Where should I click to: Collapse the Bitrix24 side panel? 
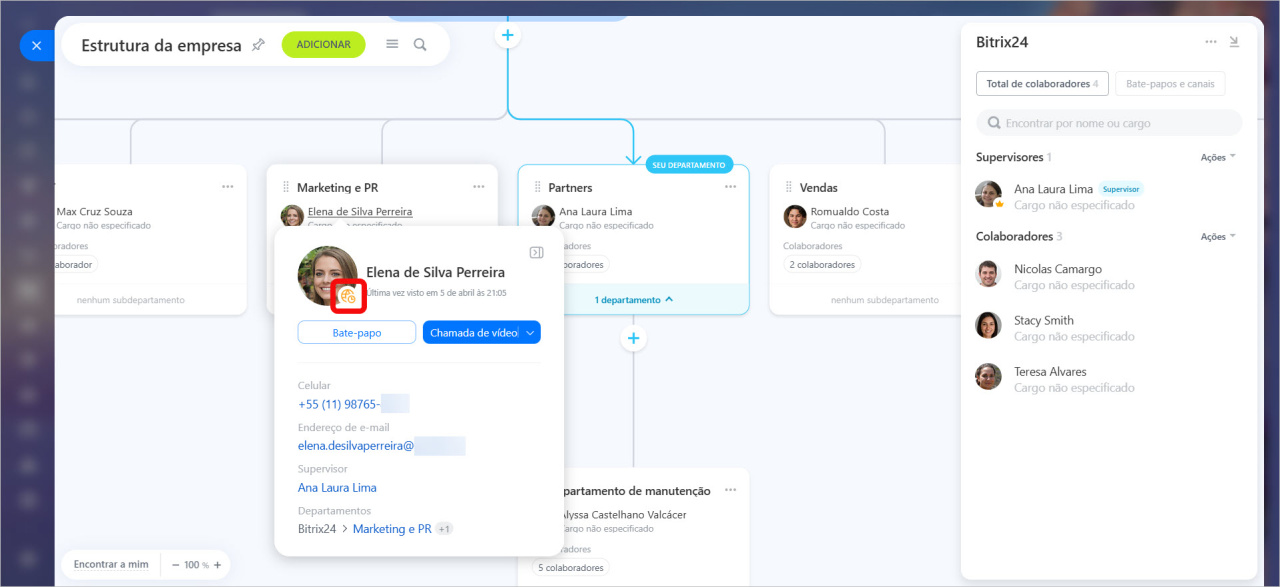tap(1234, 42)
